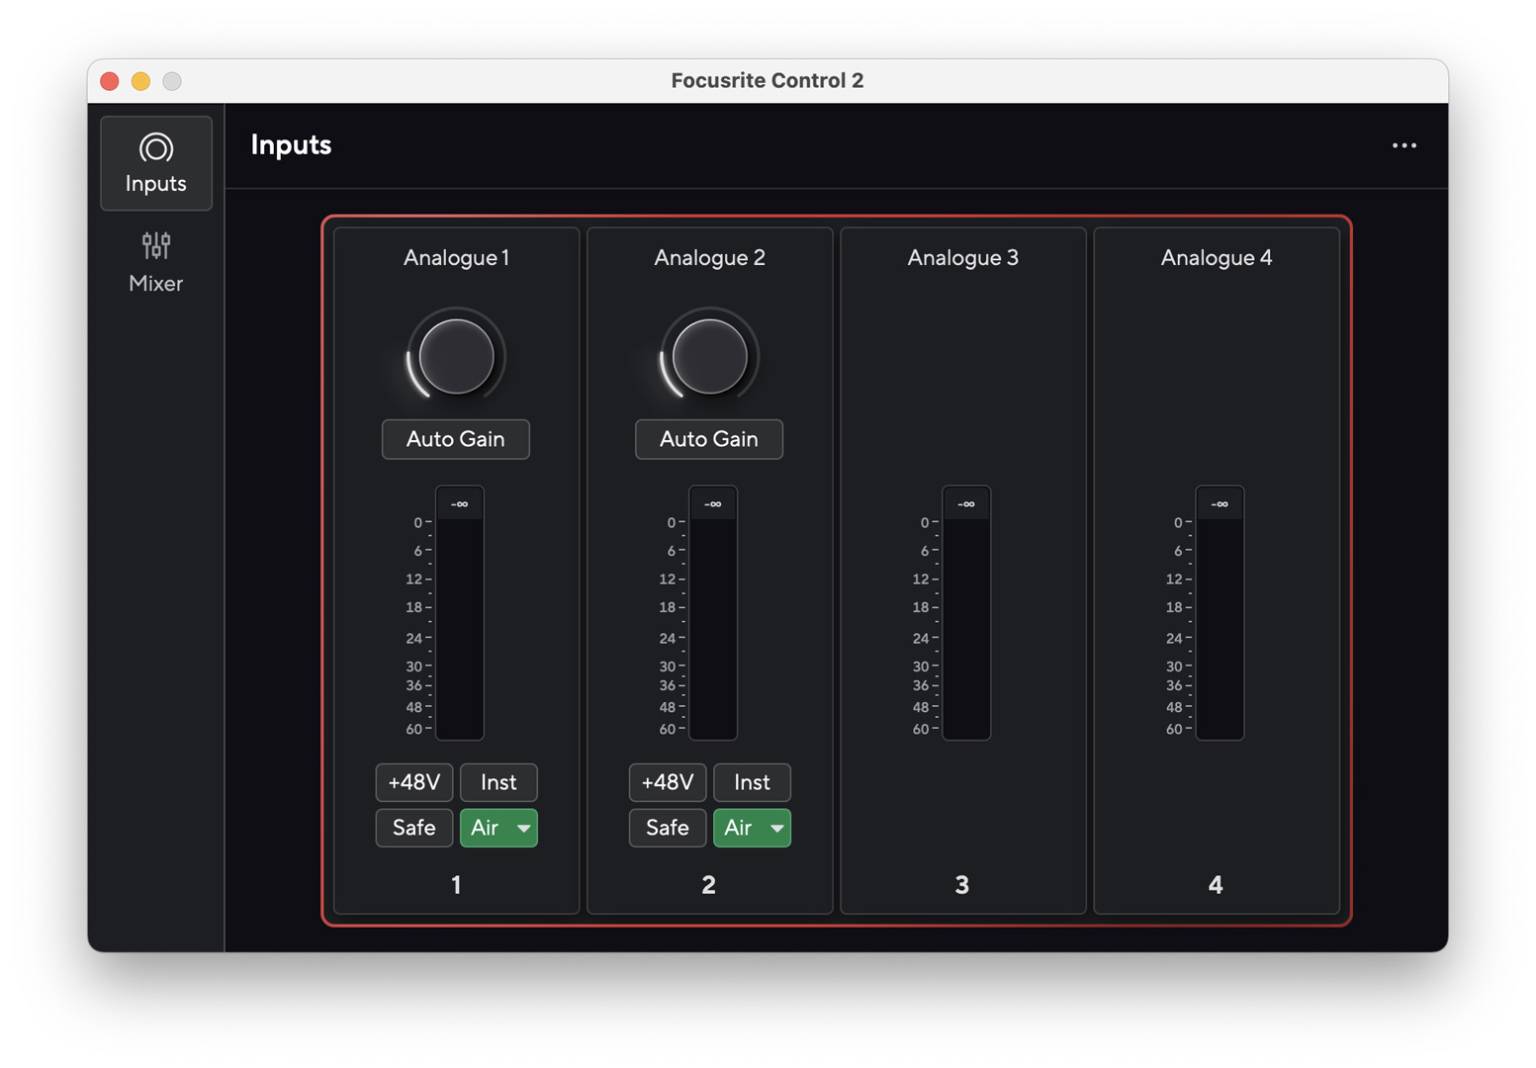Screen dimensions: 1536x1068
Task: Select the Analogue 3 channel strip
Action: point(962,570)
